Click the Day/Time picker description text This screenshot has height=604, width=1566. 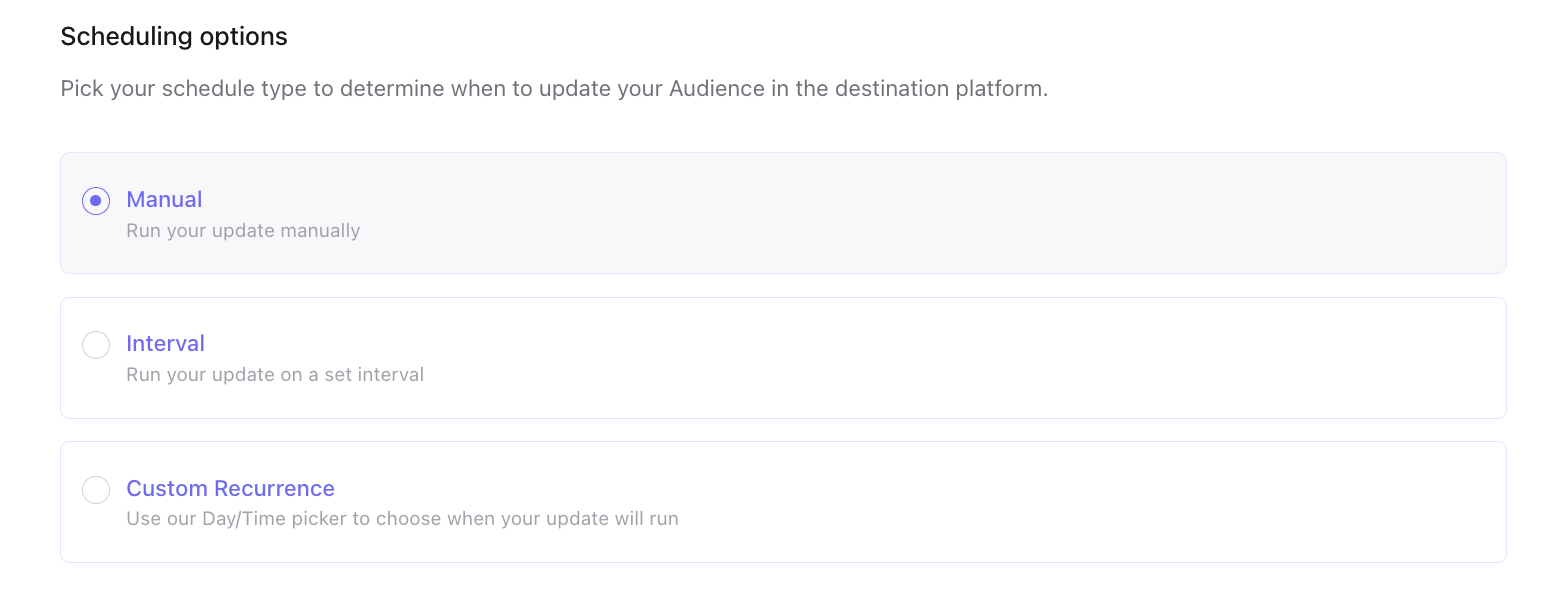click(x=402, y=520)
